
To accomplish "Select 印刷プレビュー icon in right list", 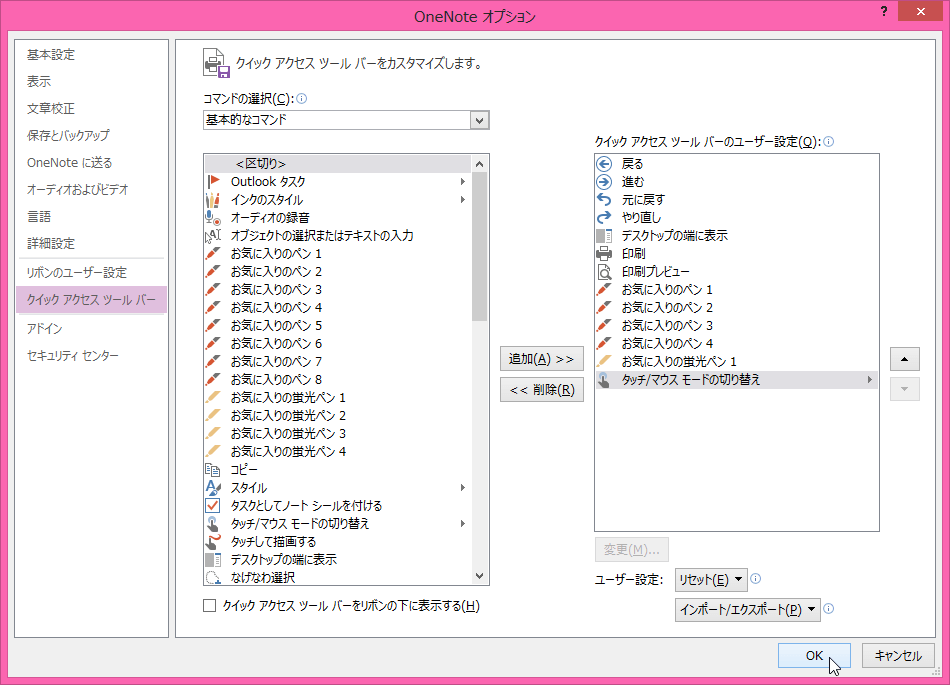I will [604, 271].
